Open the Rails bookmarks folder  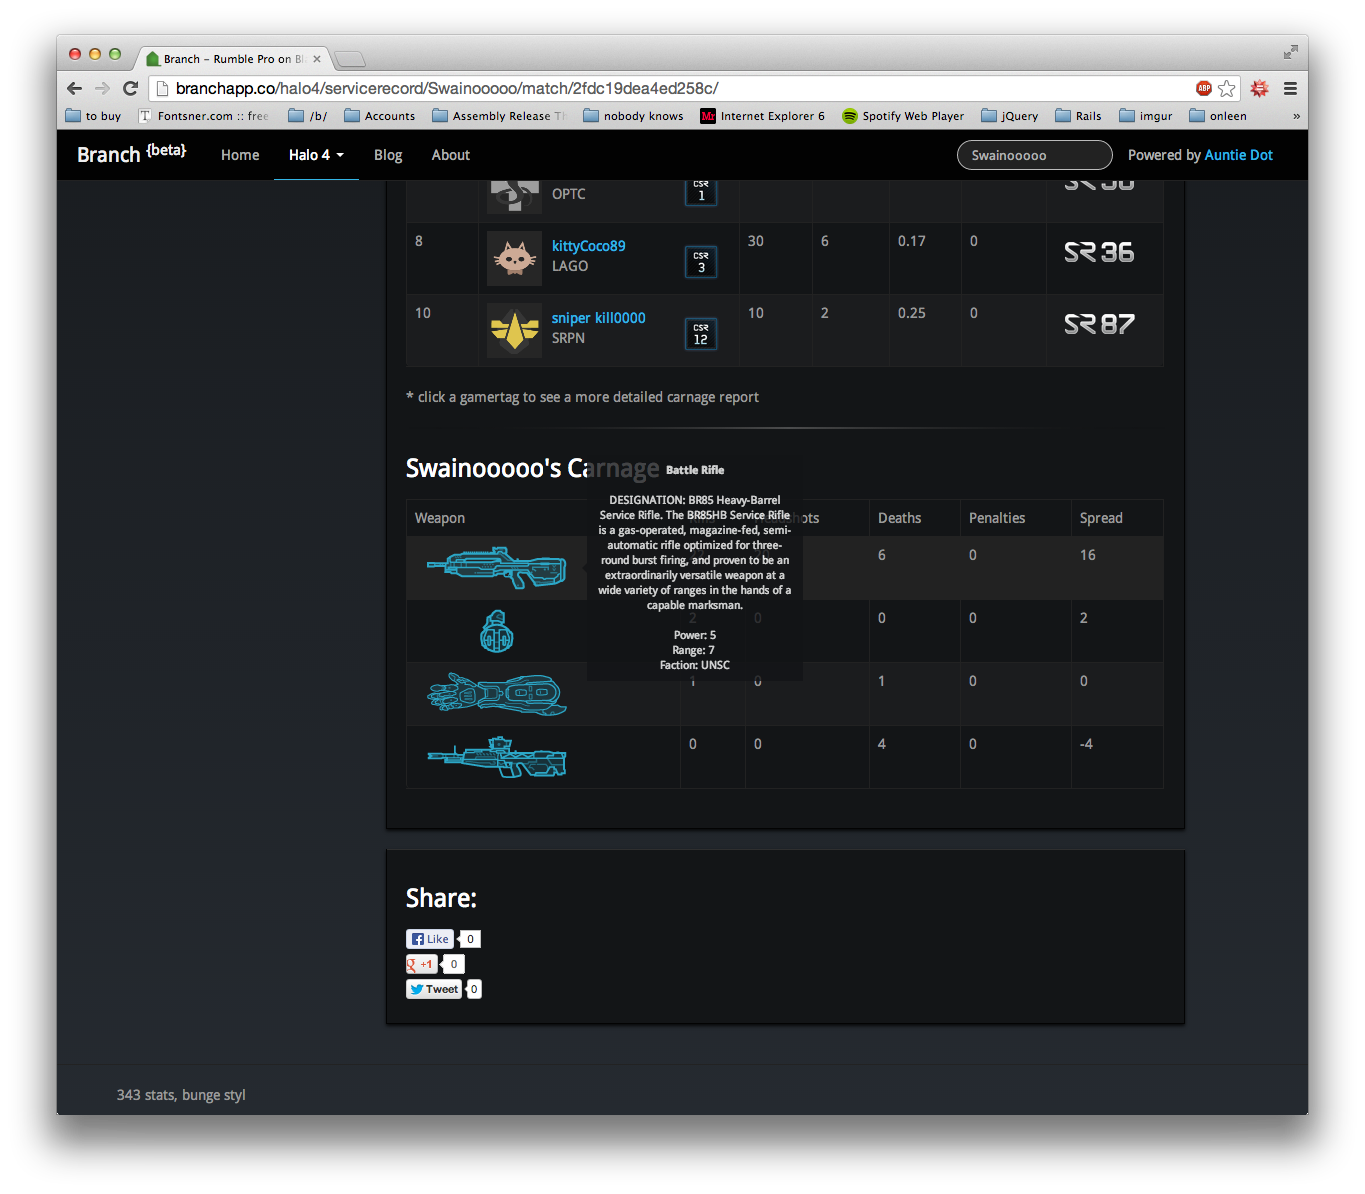pyautogui.click(x=1079, y=116)
